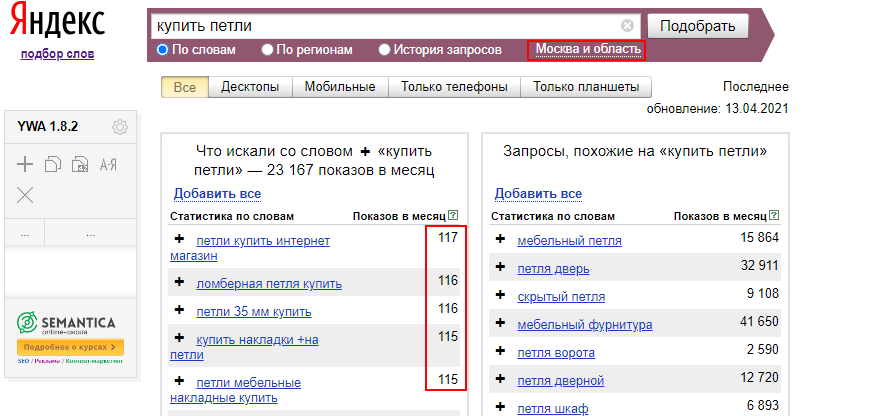This screenshot has height=416, width=895.
Task: Open the 'Москва и область' region selector
Action: click(585, 49)
